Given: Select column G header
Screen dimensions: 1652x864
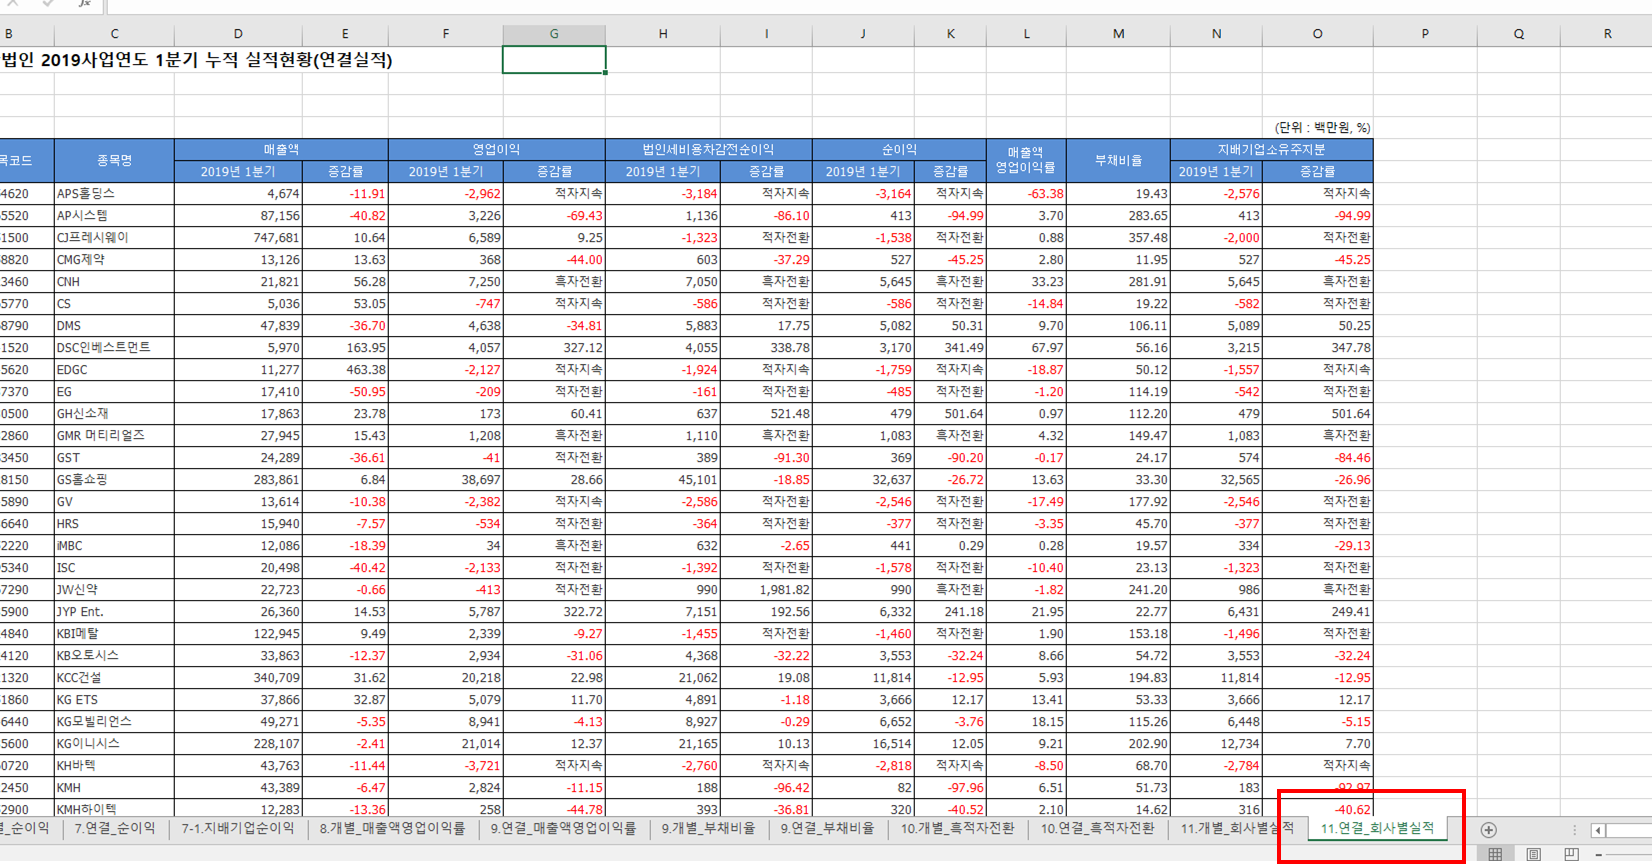Looking at the screenshot, I should pyautogui.click(x=554, y=34).
